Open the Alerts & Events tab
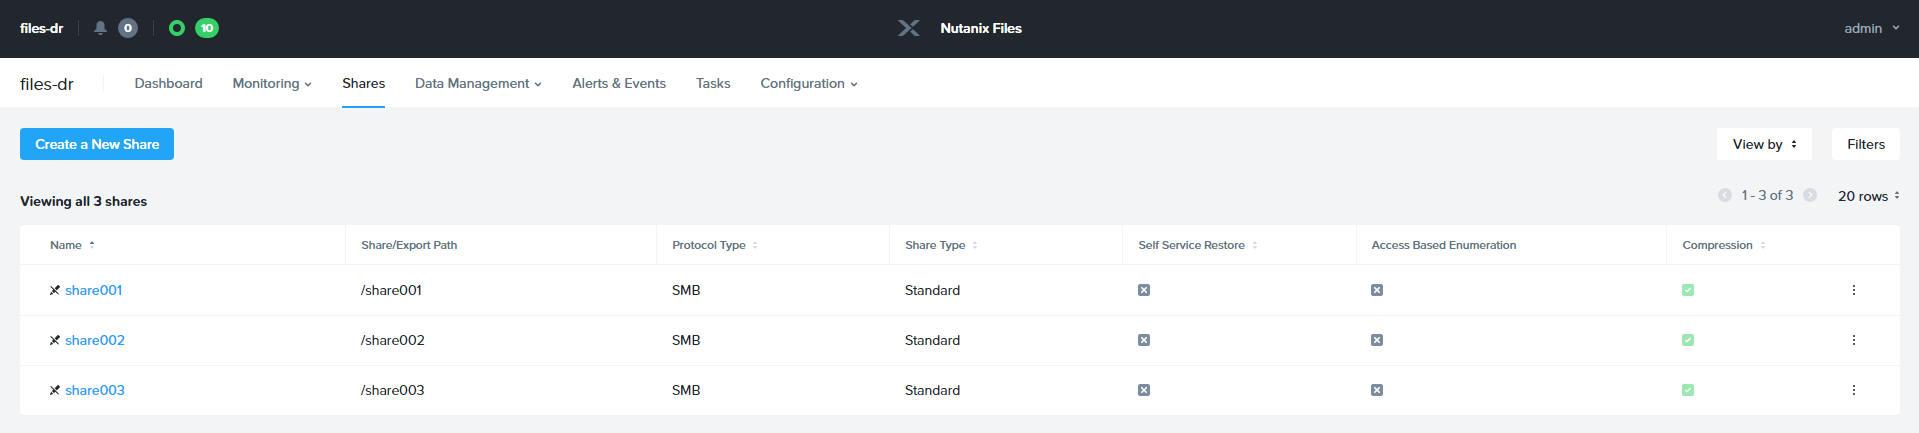 tap(619, 83)
